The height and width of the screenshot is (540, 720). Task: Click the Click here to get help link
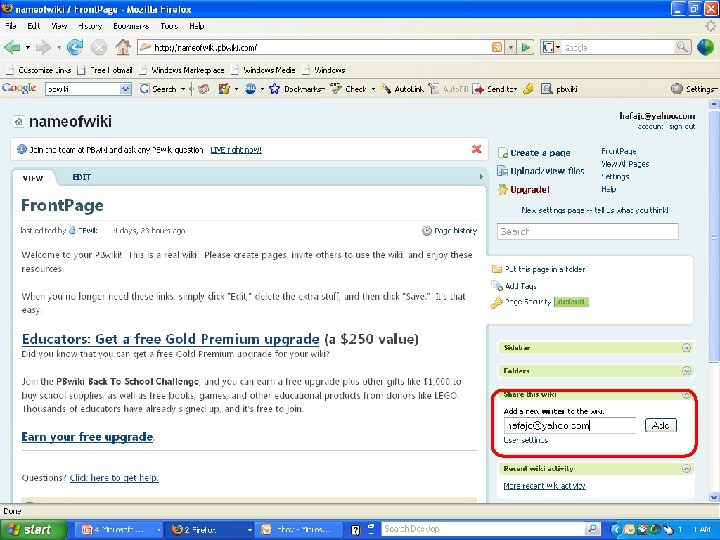(114, 478)
